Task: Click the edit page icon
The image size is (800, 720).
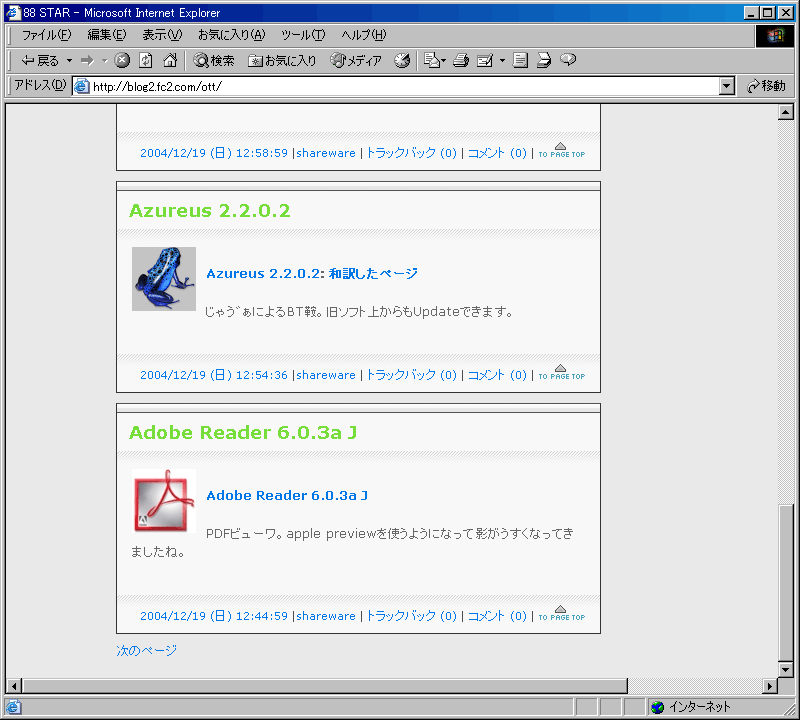Action: click(x=485, y=61)
